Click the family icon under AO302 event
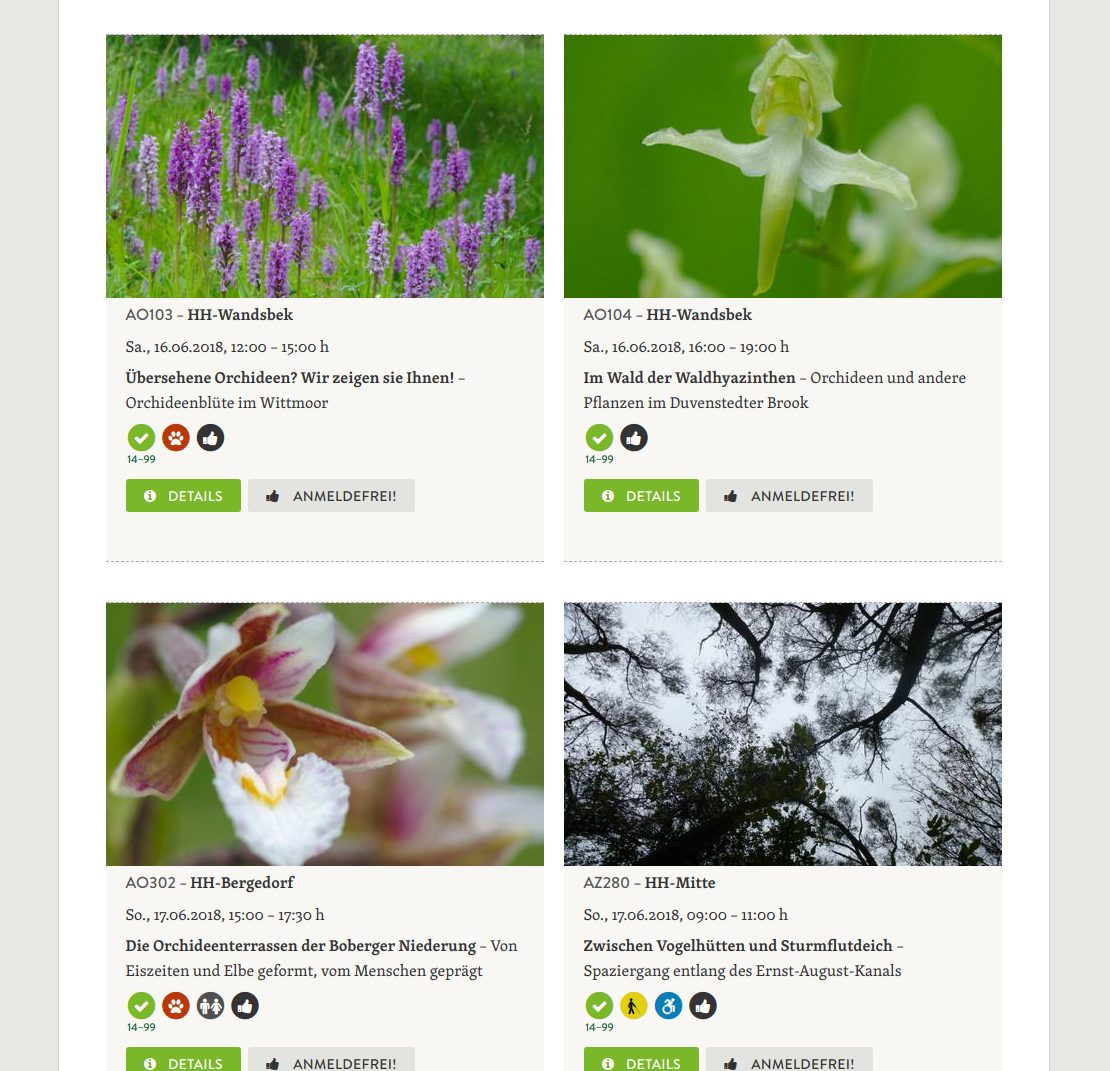The height and width of the screenshot is (1071, 1110). tap(210, 1005)
